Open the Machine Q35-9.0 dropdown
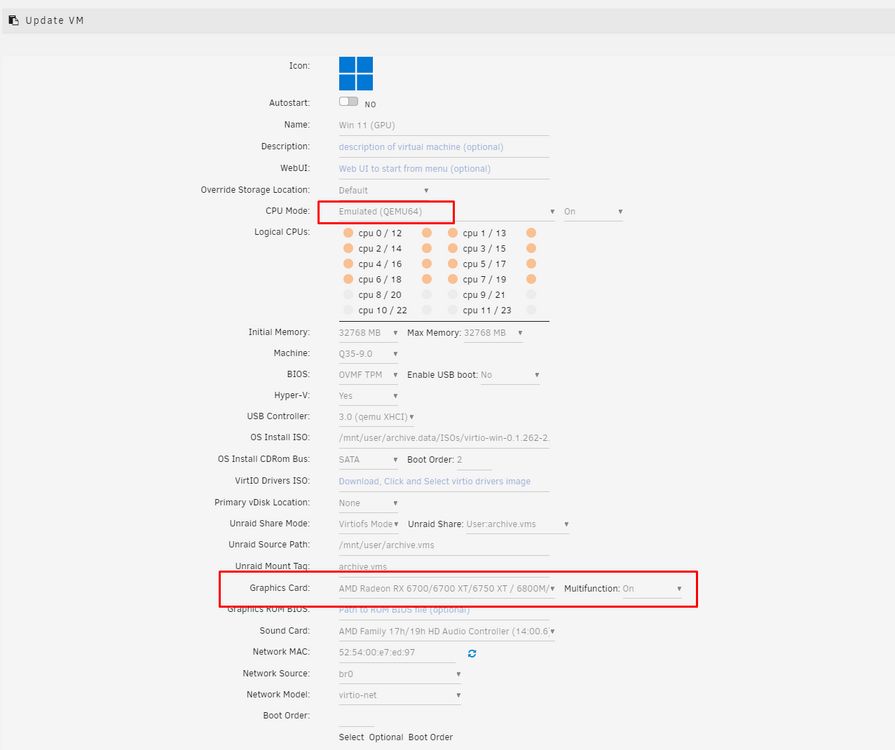The width and height of the screenshot is (895, 750). (x=368, y=354)
